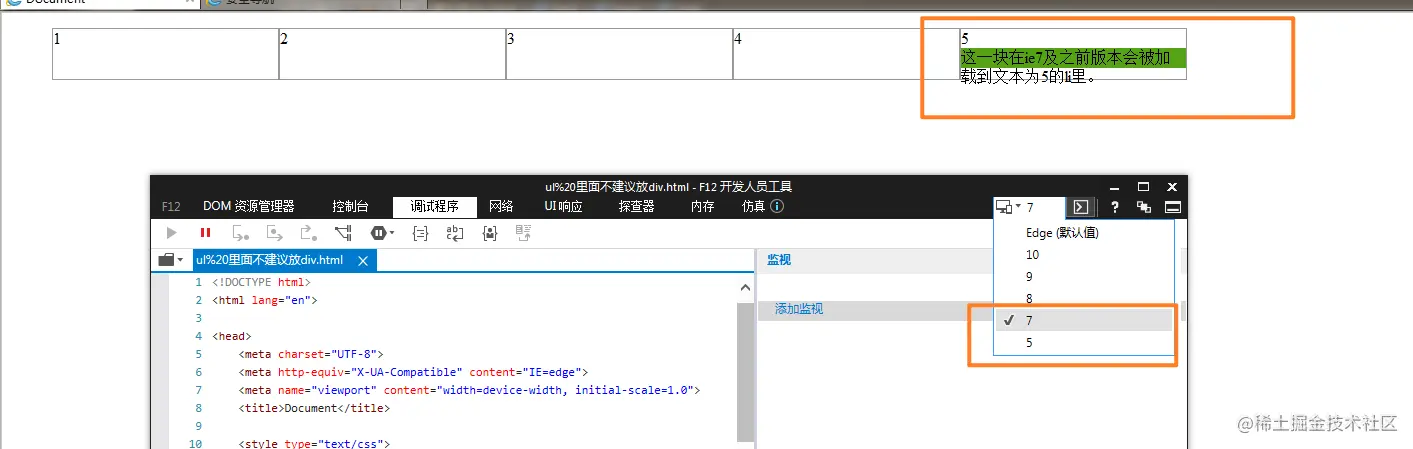The image size is (1413, 449).
Task: Choose document mode 5
Action: (1083, 343)
